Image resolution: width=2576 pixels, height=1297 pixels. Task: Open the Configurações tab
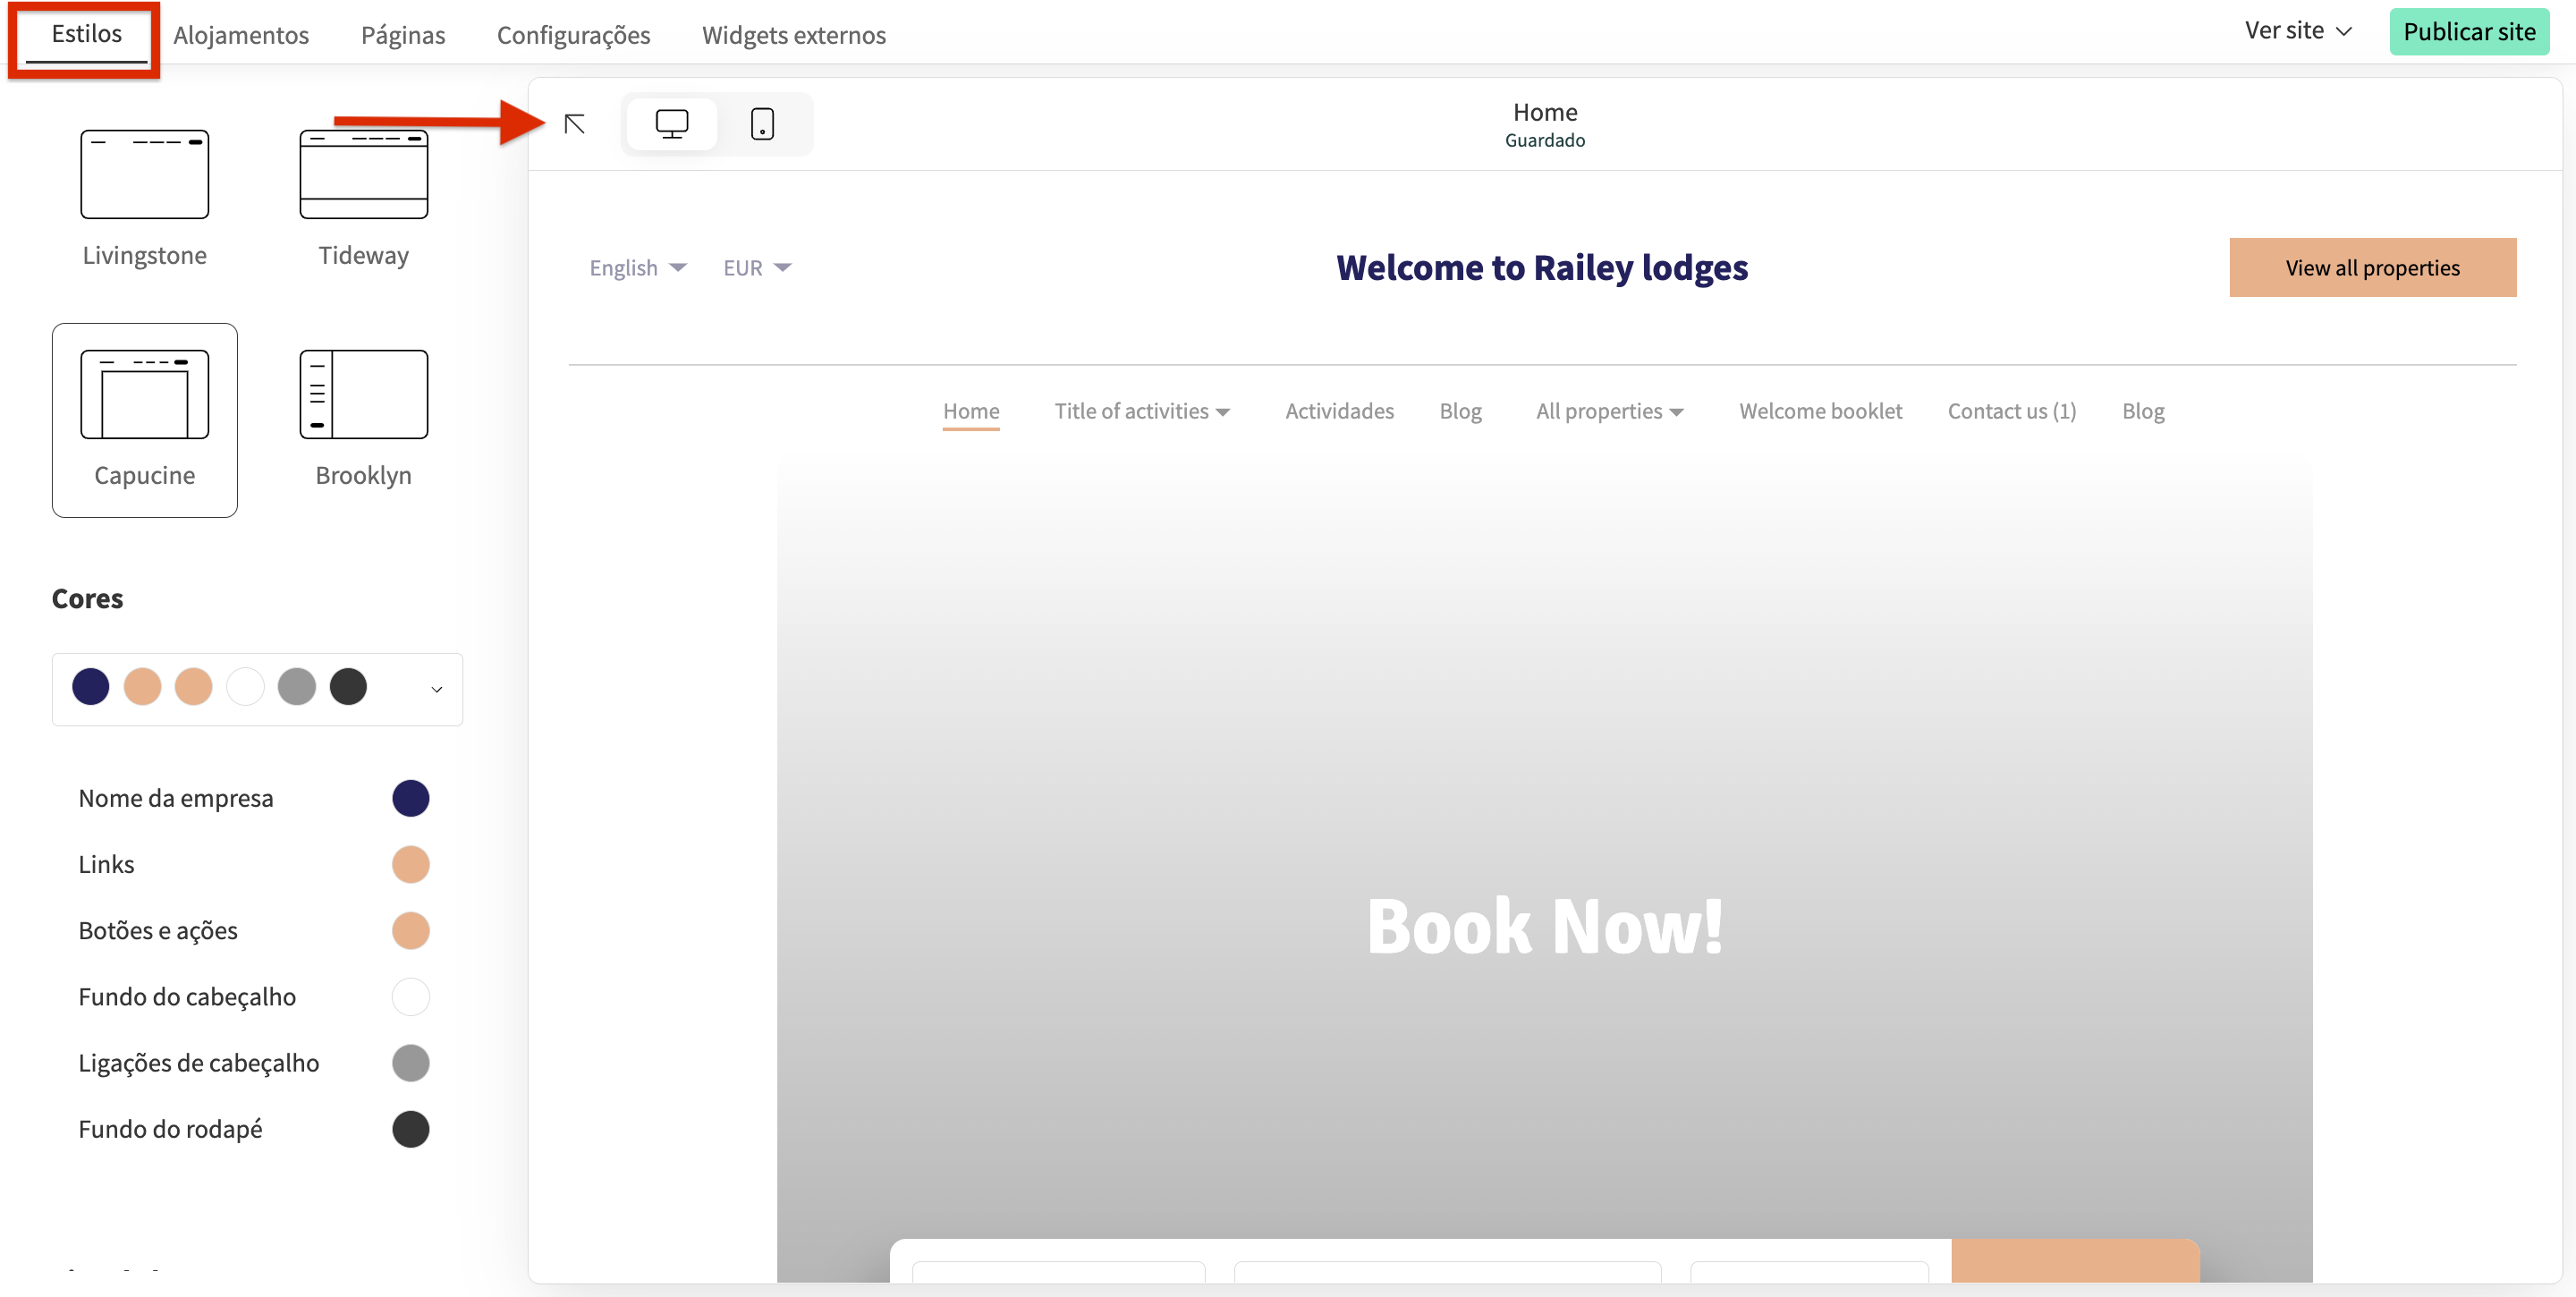pos(573,35)
